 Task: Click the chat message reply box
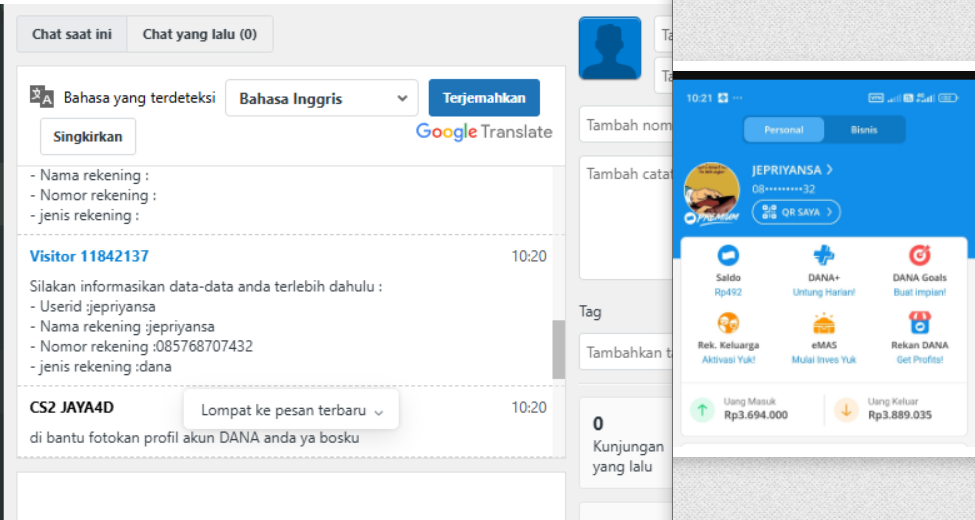(x=291, y=496)
